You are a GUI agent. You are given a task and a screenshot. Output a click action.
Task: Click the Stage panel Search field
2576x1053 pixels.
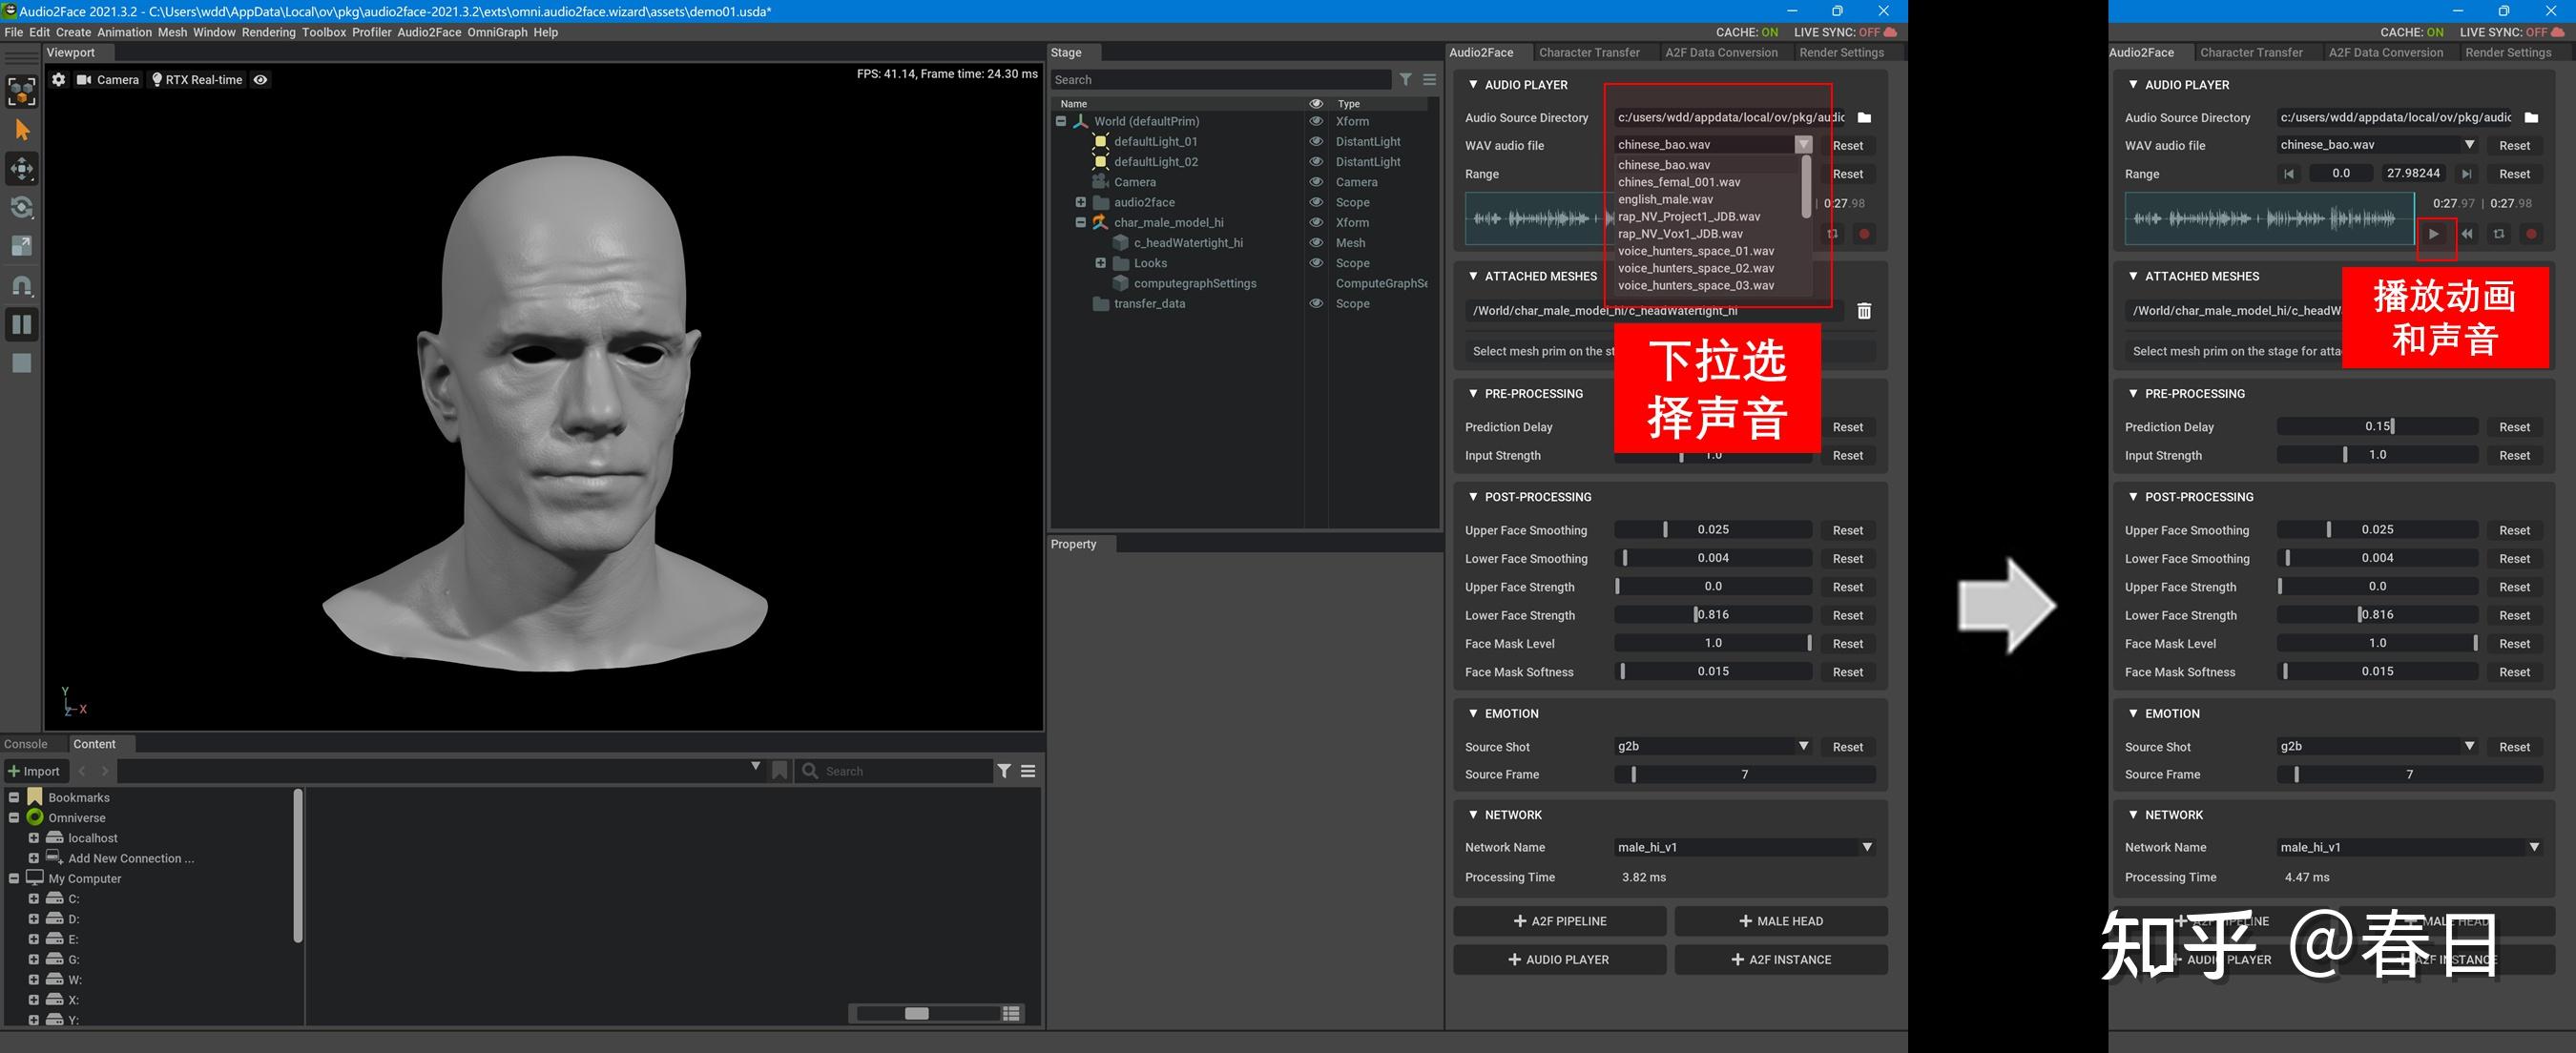(1220, 80)
